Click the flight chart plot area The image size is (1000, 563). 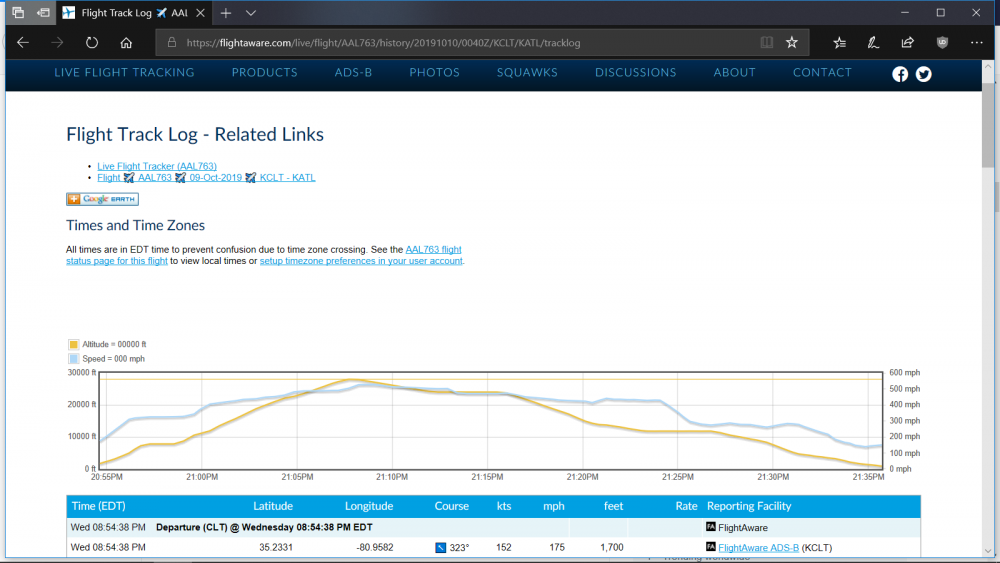491,421
